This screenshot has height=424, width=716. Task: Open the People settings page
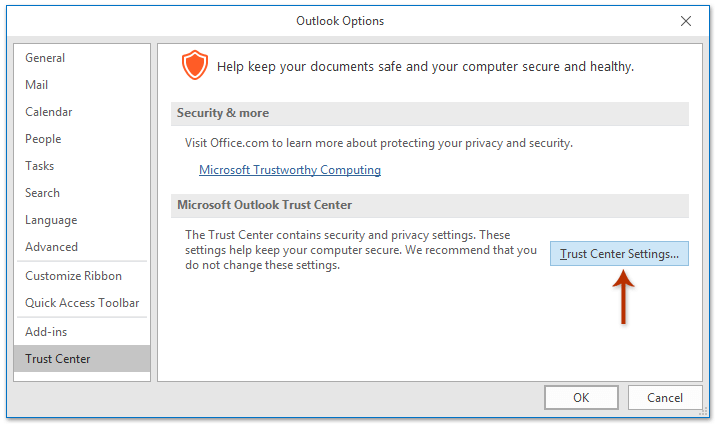tap(82, 139)
